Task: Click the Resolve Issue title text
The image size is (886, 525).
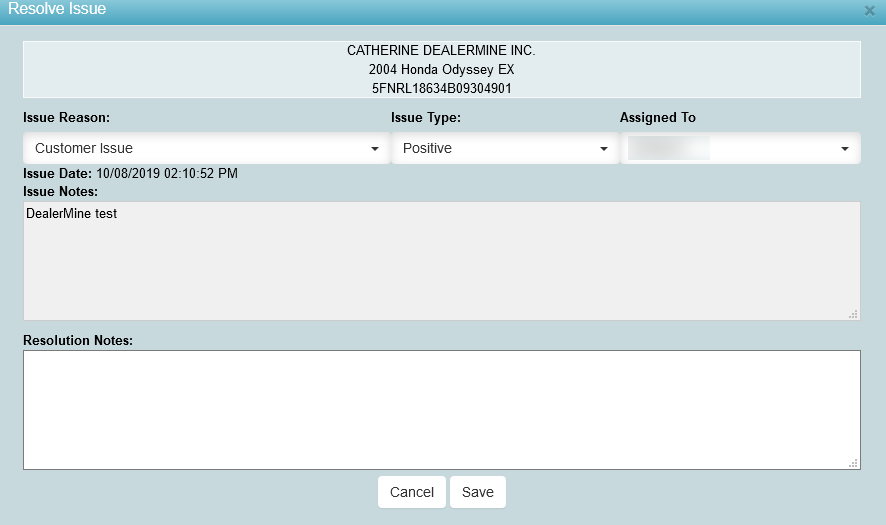Action: pyautogui.click(x=57, y=9)
